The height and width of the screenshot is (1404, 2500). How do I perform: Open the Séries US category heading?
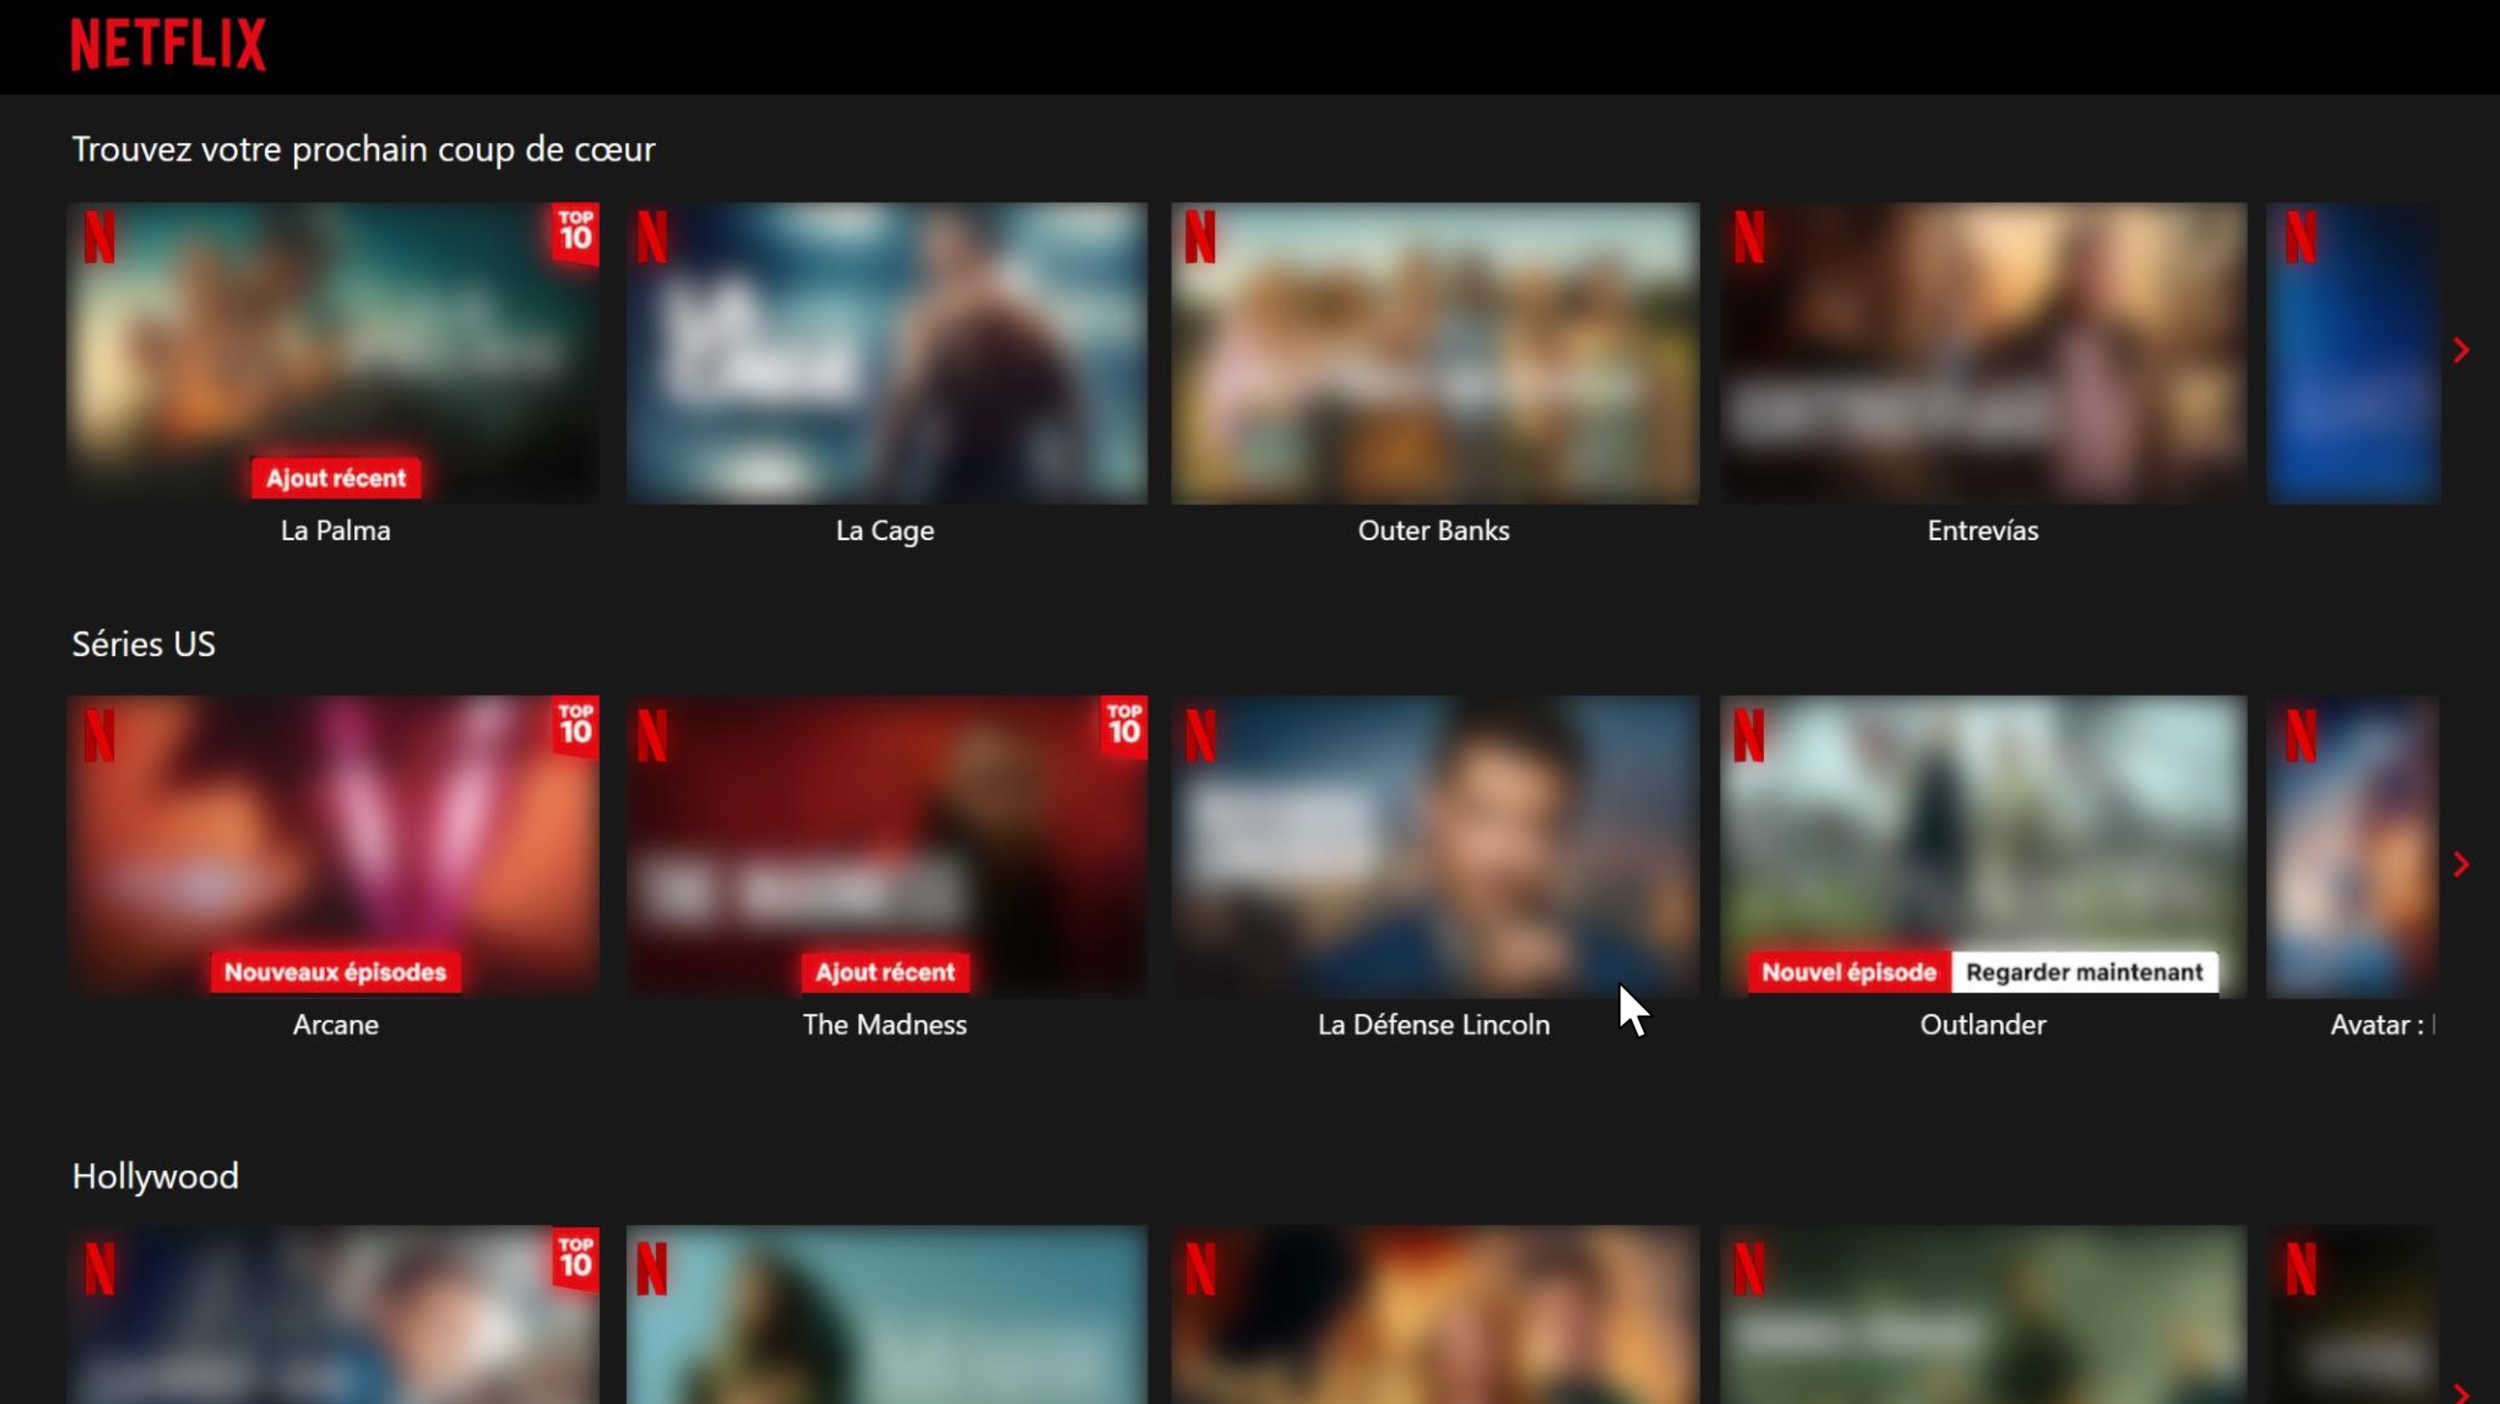[143, 644]
